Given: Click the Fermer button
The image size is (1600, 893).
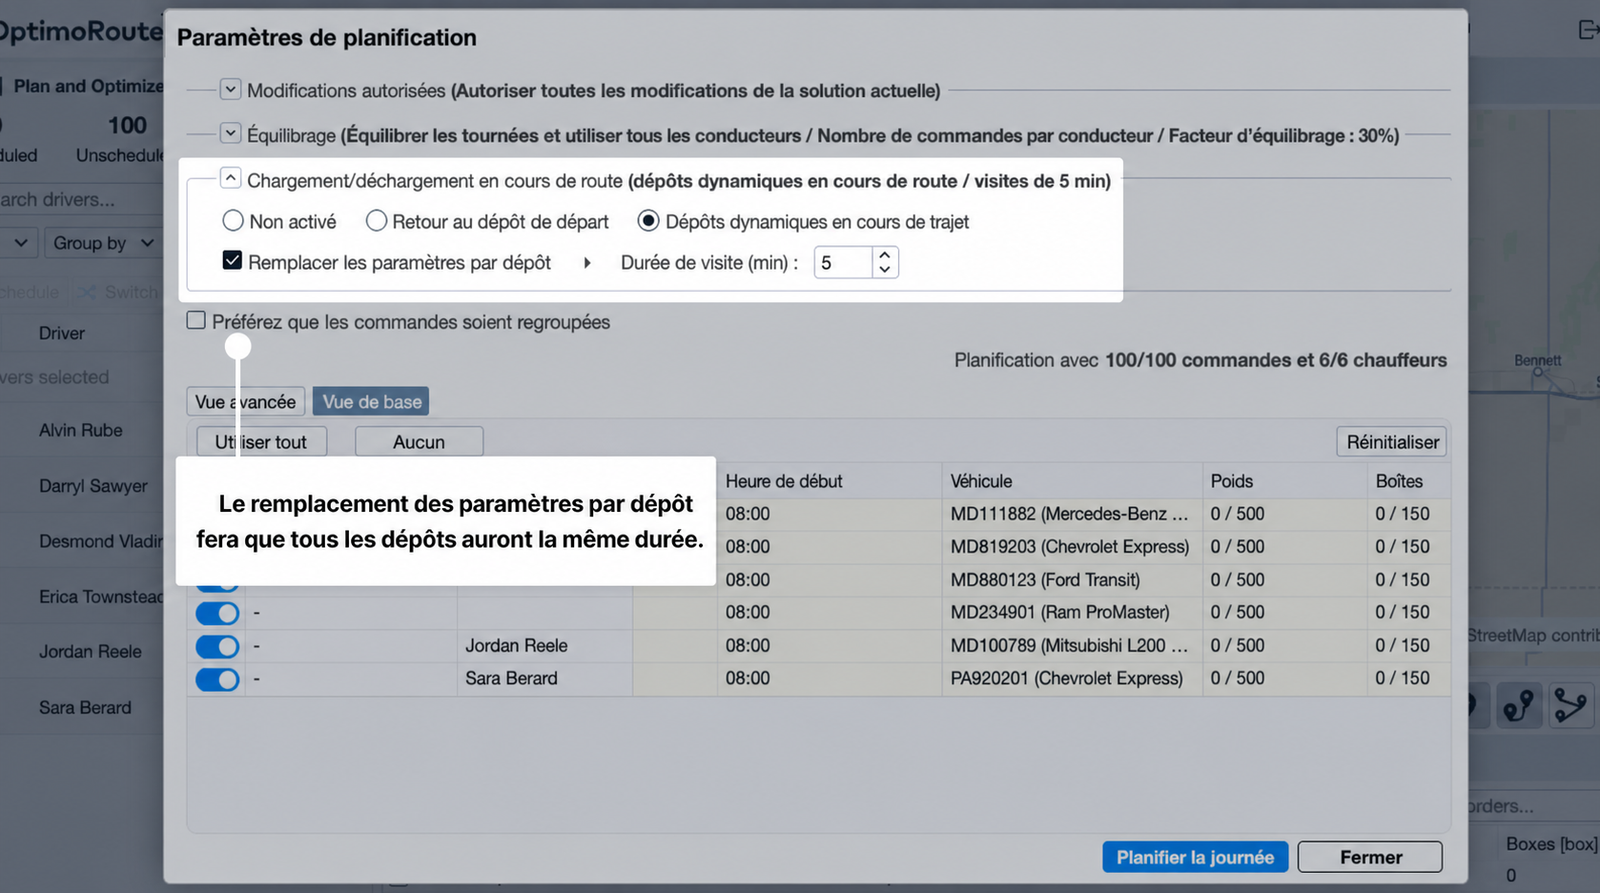Looking at the screenshot, I should click(1370, 857).
